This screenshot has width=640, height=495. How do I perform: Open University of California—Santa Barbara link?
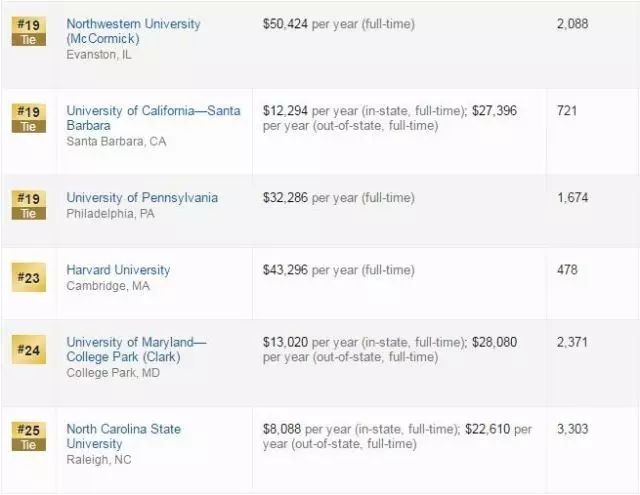pos(153,118)
